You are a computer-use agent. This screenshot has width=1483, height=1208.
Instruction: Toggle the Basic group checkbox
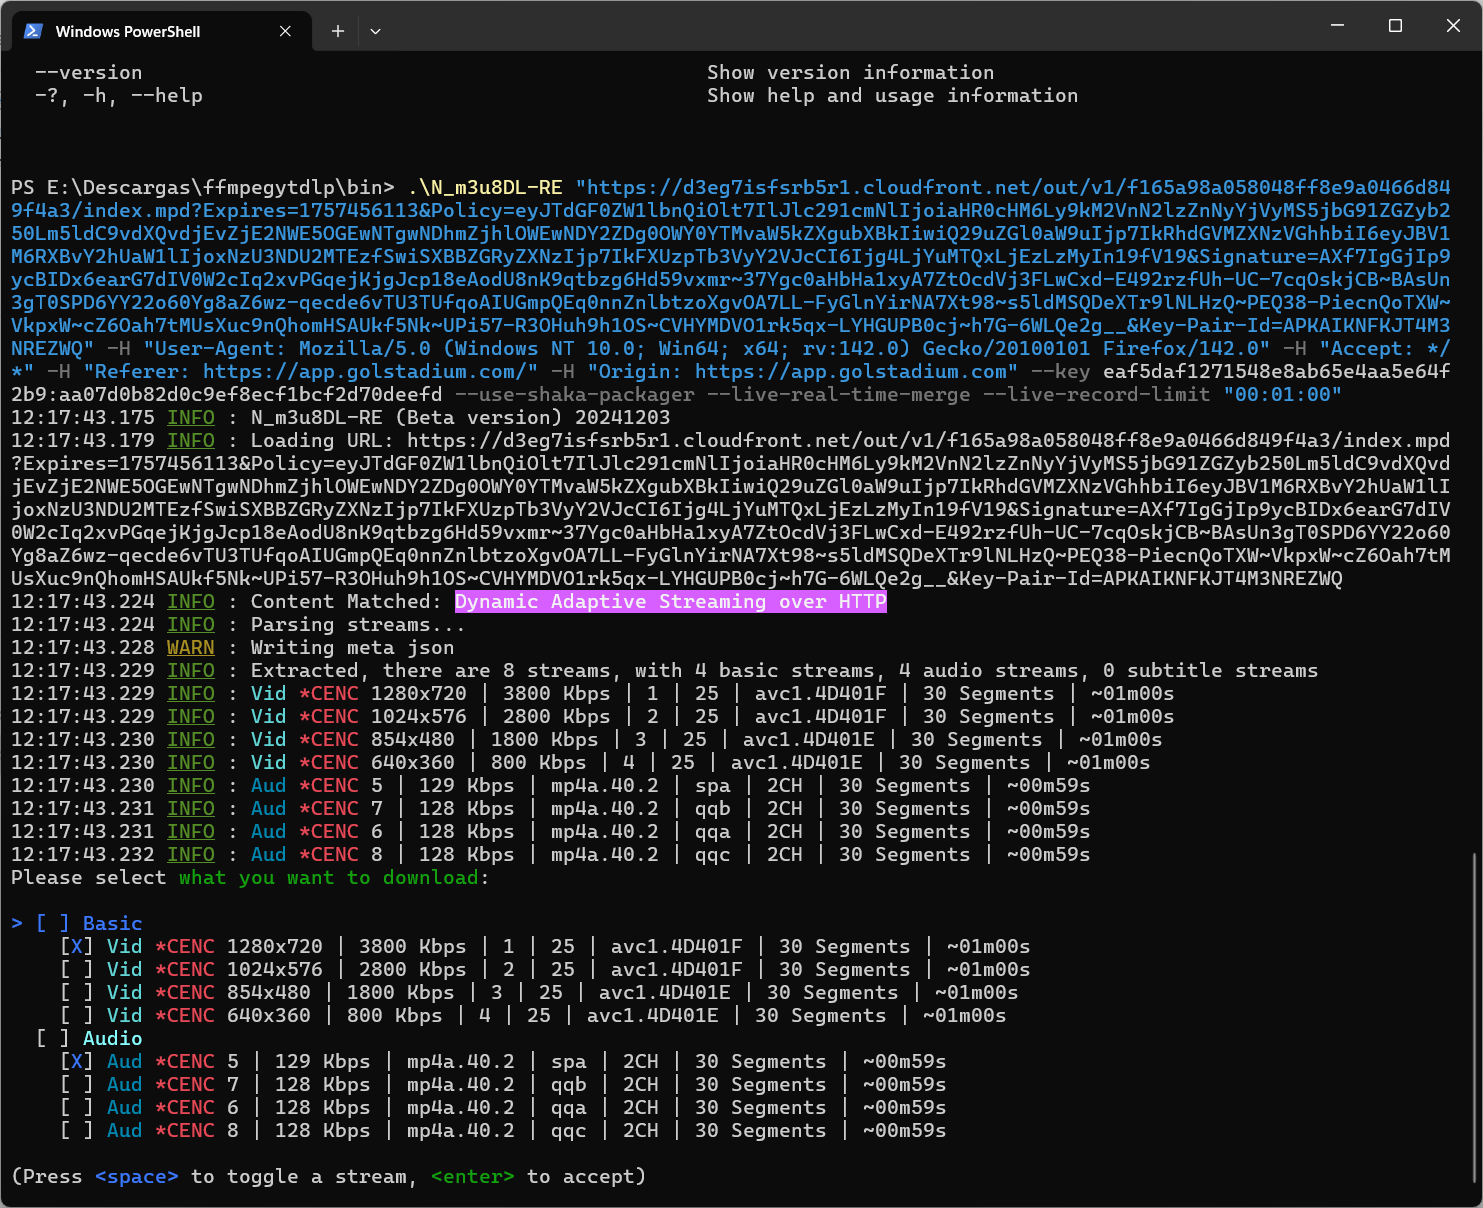(x=52, y=923)
